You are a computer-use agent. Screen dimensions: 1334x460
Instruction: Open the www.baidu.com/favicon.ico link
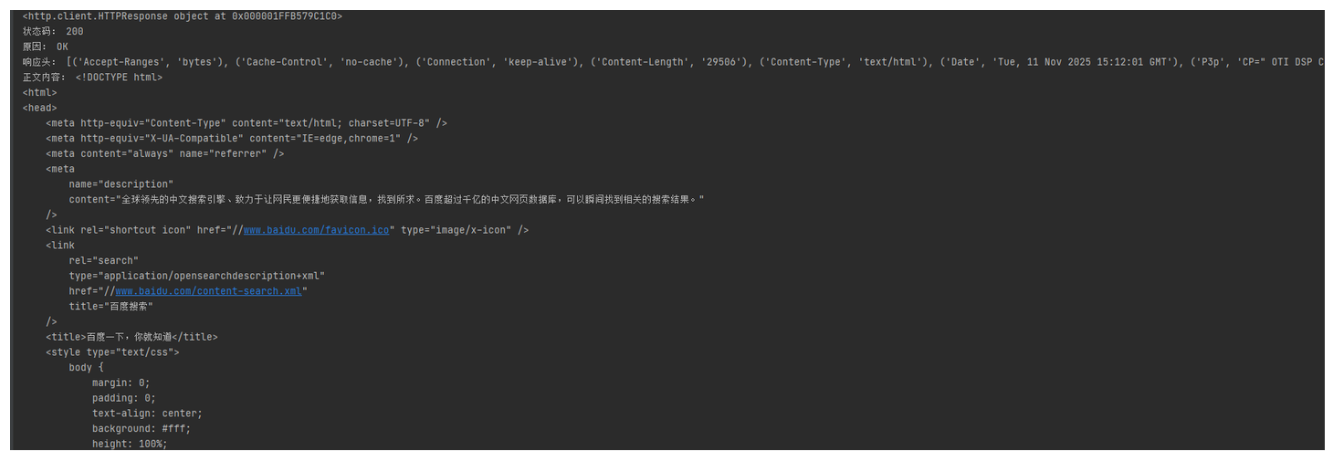click(316, 230)
